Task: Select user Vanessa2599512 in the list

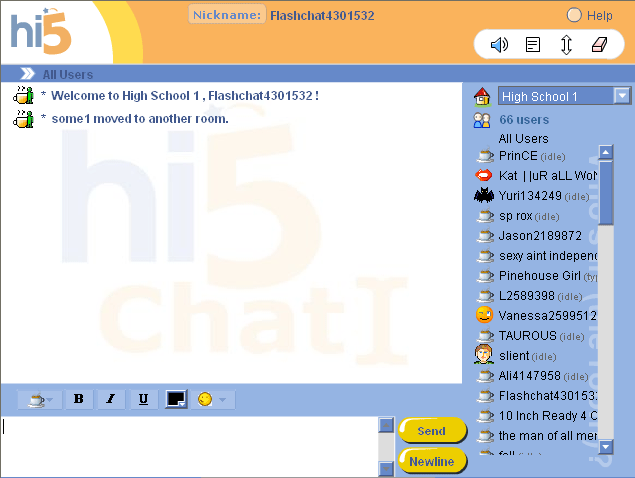Action: tap(548, 316)
